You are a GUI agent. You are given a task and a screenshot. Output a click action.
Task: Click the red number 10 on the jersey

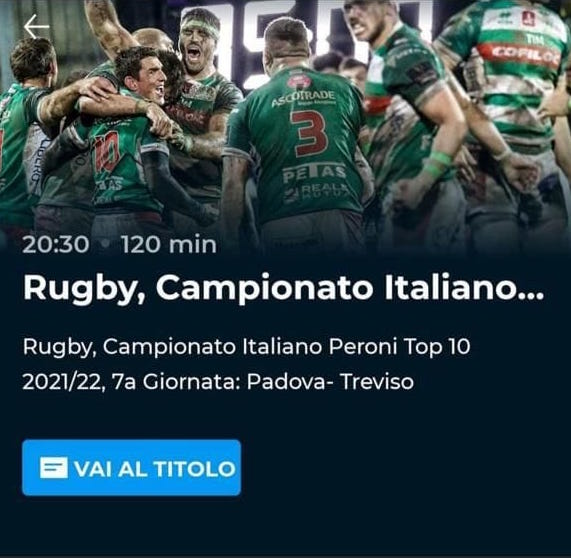tap(106, 152)
